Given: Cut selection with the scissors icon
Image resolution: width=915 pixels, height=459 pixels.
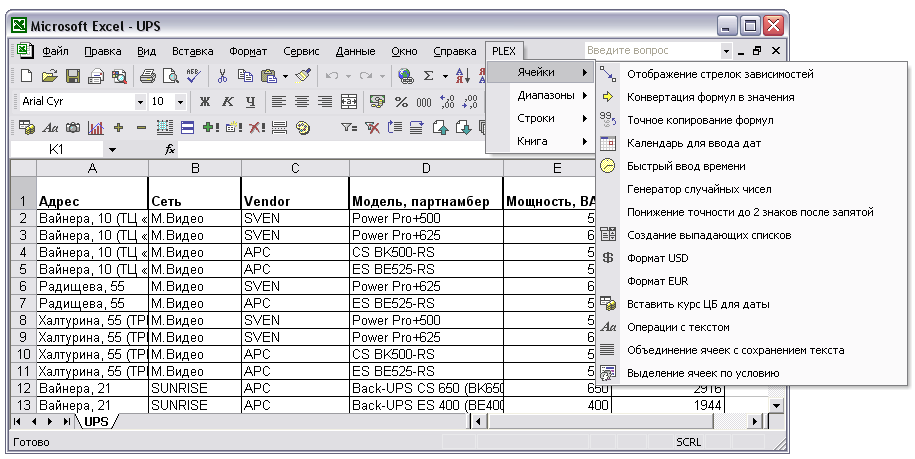Looking at the screenshot, I should (223, 76).
